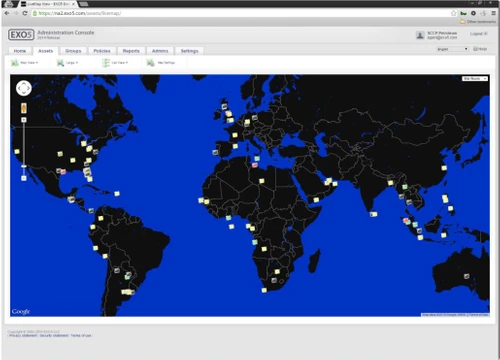Viewport: 500px width, 360px height.
Task: Click the asset marker in Sri Lanka
Action: pos(374,214)
